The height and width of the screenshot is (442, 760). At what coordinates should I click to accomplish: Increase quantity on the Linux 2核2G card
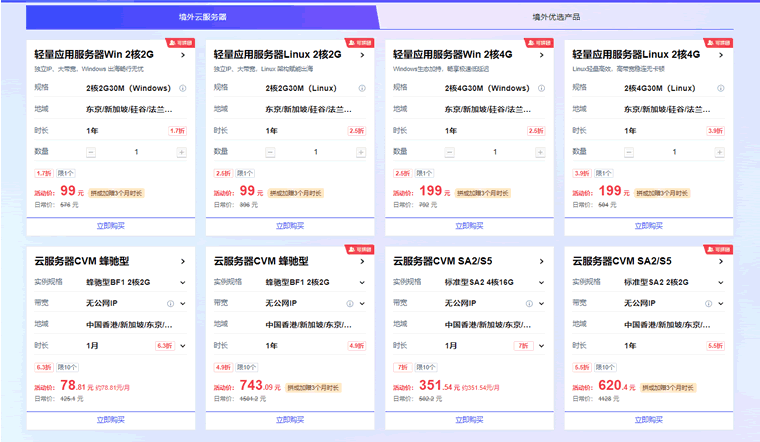coord(361,152)
